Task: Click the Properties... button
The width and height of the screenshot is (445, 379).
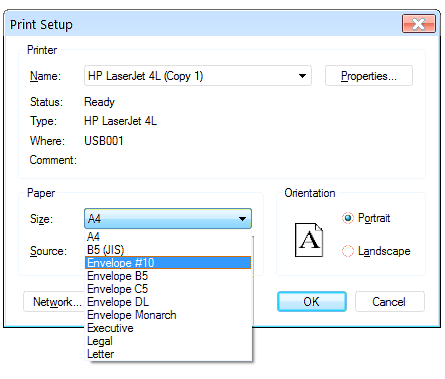Action: 369,76
